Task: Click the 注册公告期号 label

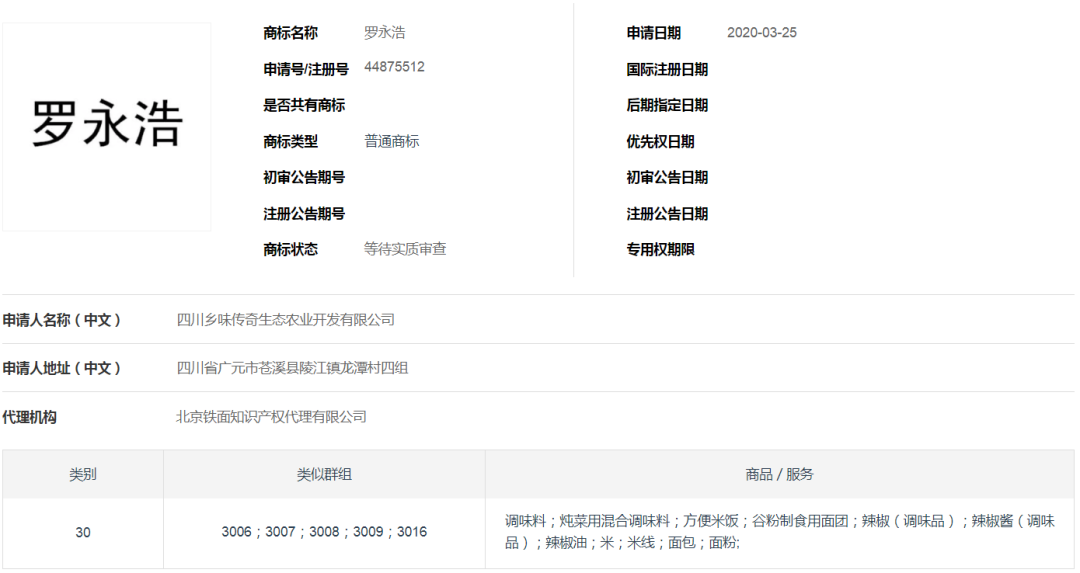Action: 304,213
